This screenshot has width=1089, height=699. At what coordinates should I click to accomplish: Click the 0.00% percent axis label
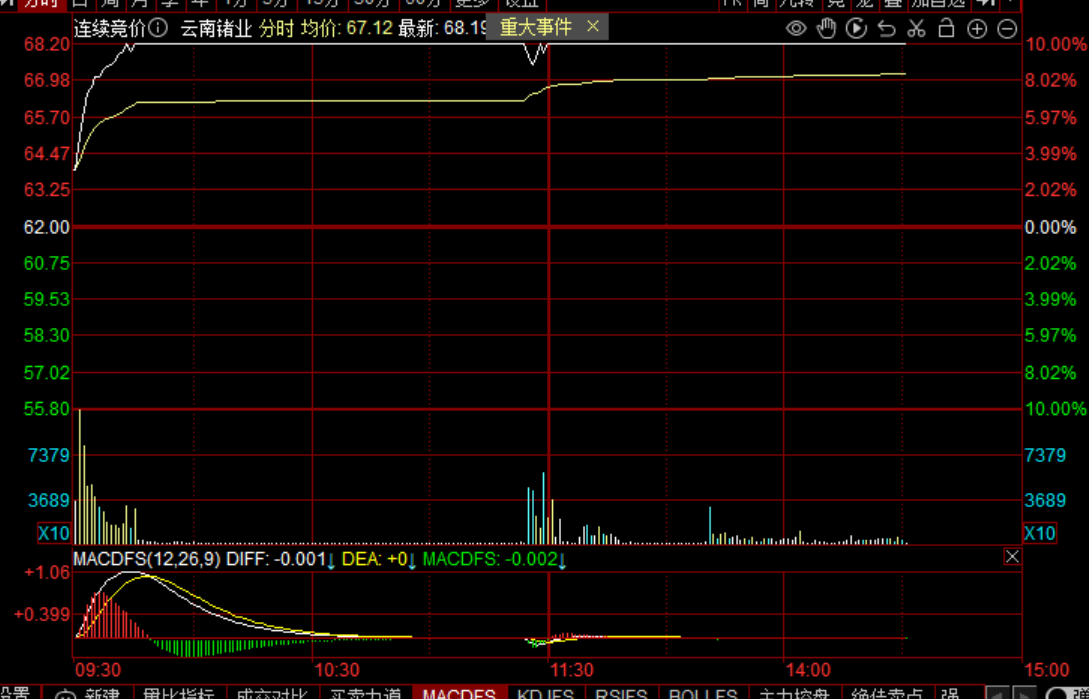coord(1051,227)
